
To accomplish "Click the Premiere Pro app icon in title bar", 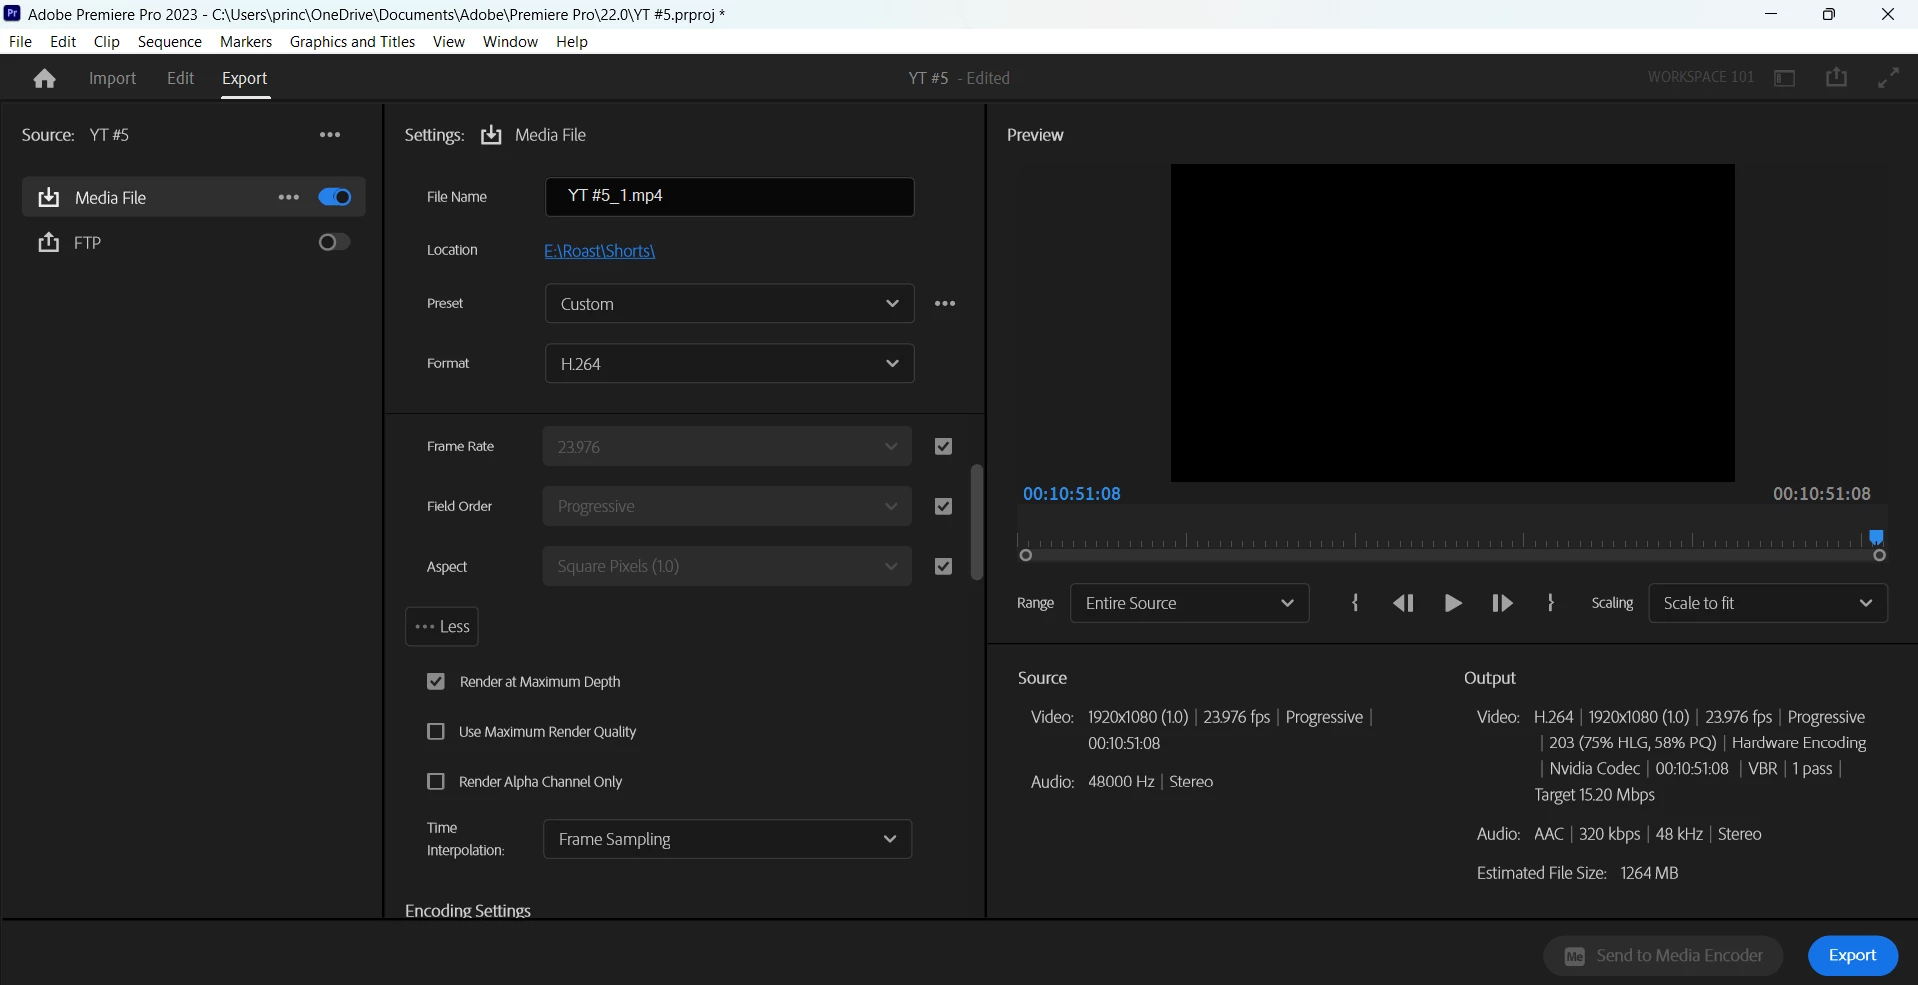I will (x=12, y=14).
